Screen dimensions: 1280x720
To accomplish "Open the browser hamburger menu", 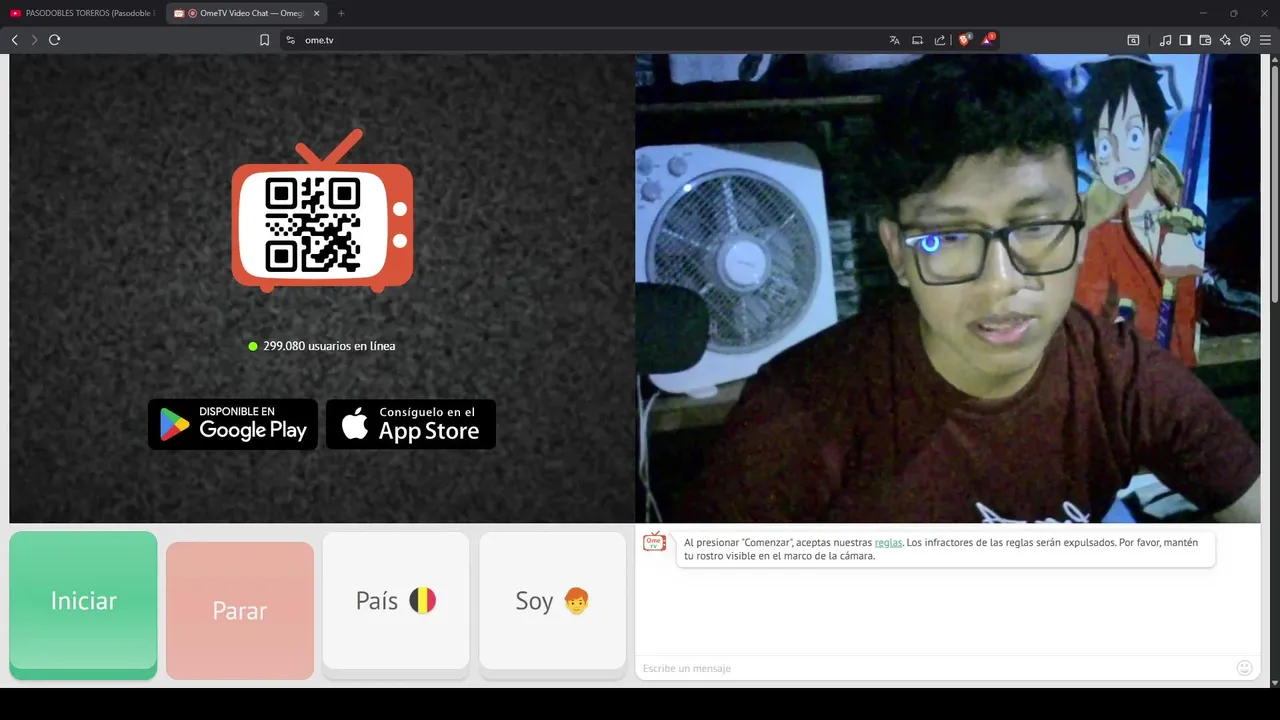I will pyautogui.click(x=1265, y=40).
